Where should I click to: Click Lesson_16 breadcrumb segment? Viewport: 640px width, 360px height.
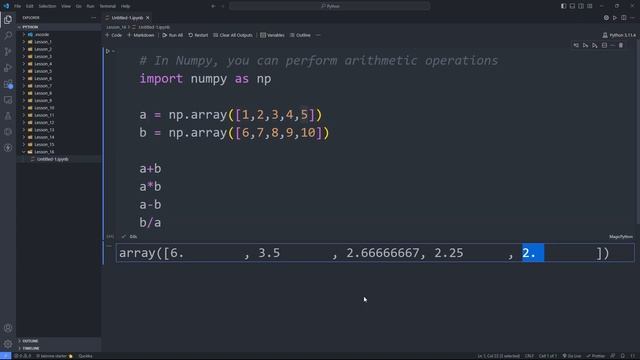point(116,27)
